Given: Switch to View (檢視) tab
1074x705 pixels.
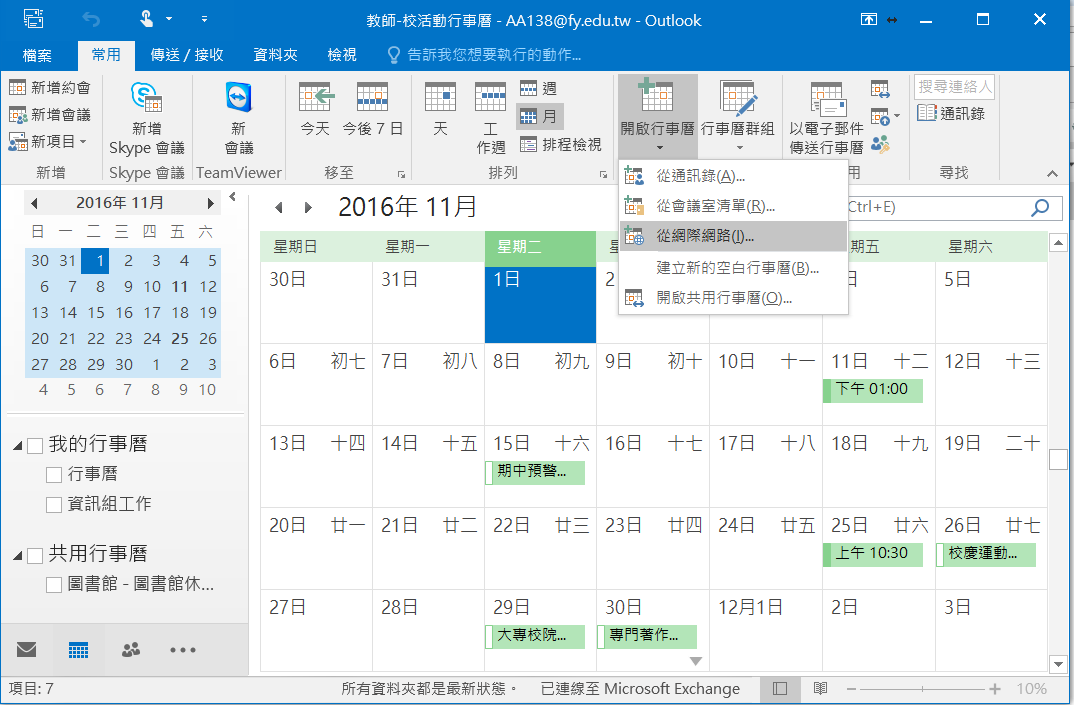Looking at the screenshot, I should (x=342, y=55).
